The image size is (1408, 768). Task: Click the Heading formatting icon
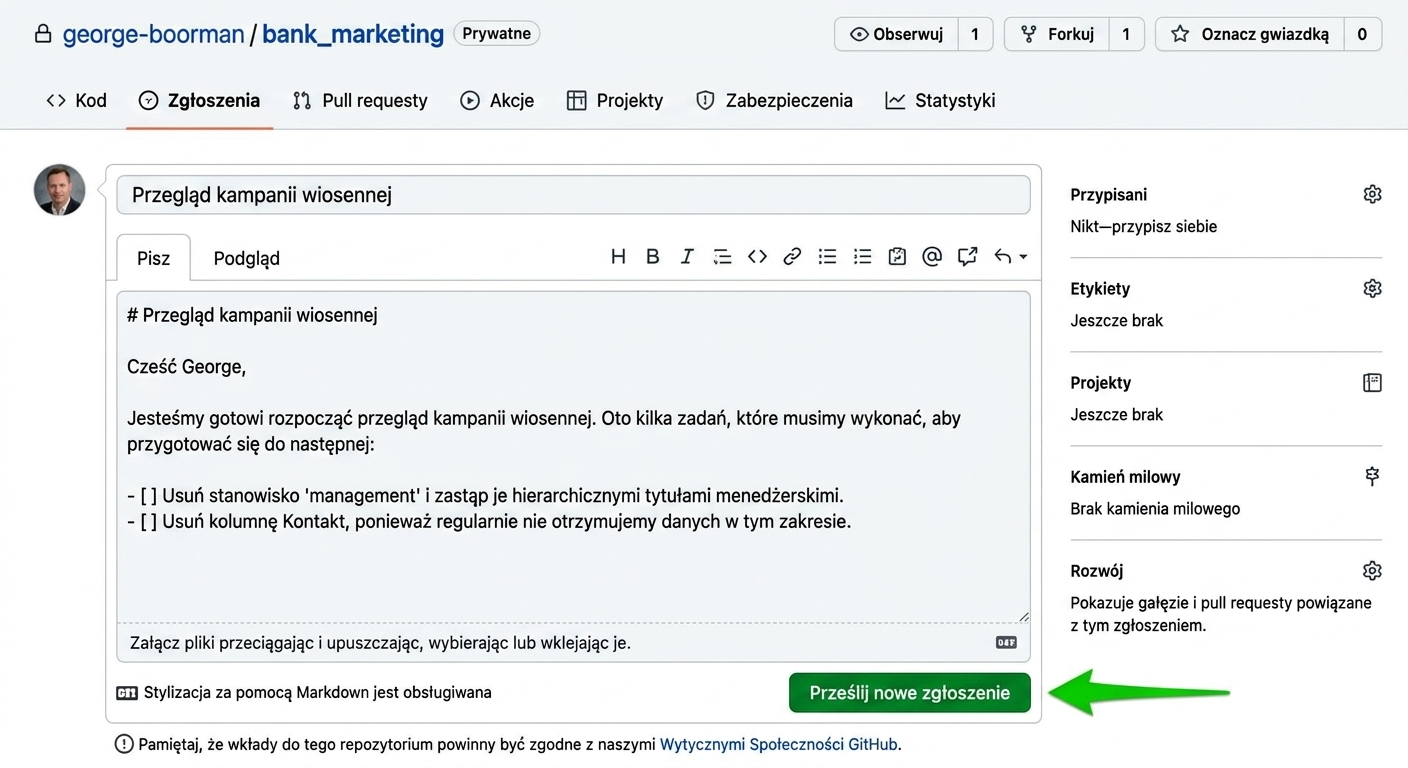(618, 257)
